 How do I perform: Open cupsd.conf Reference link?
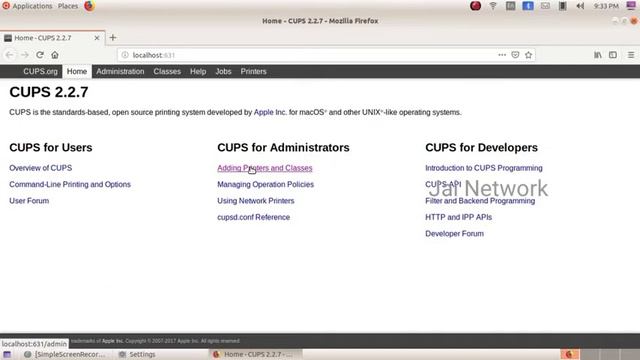253,217
